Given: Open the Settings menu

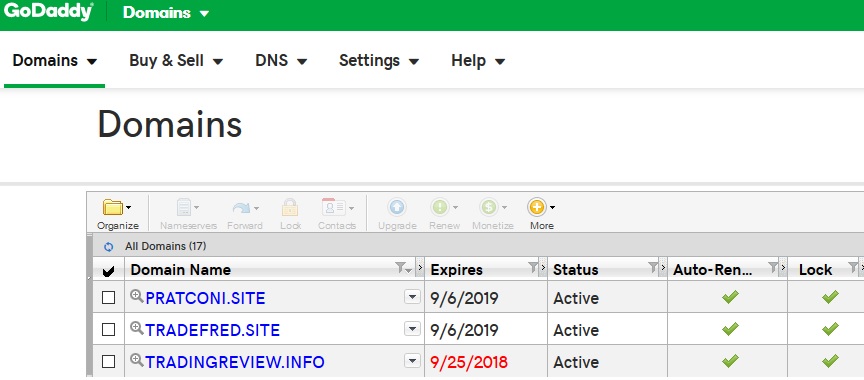Looking at the screenshot, I should pyautogui.click(x=379, y=60).
